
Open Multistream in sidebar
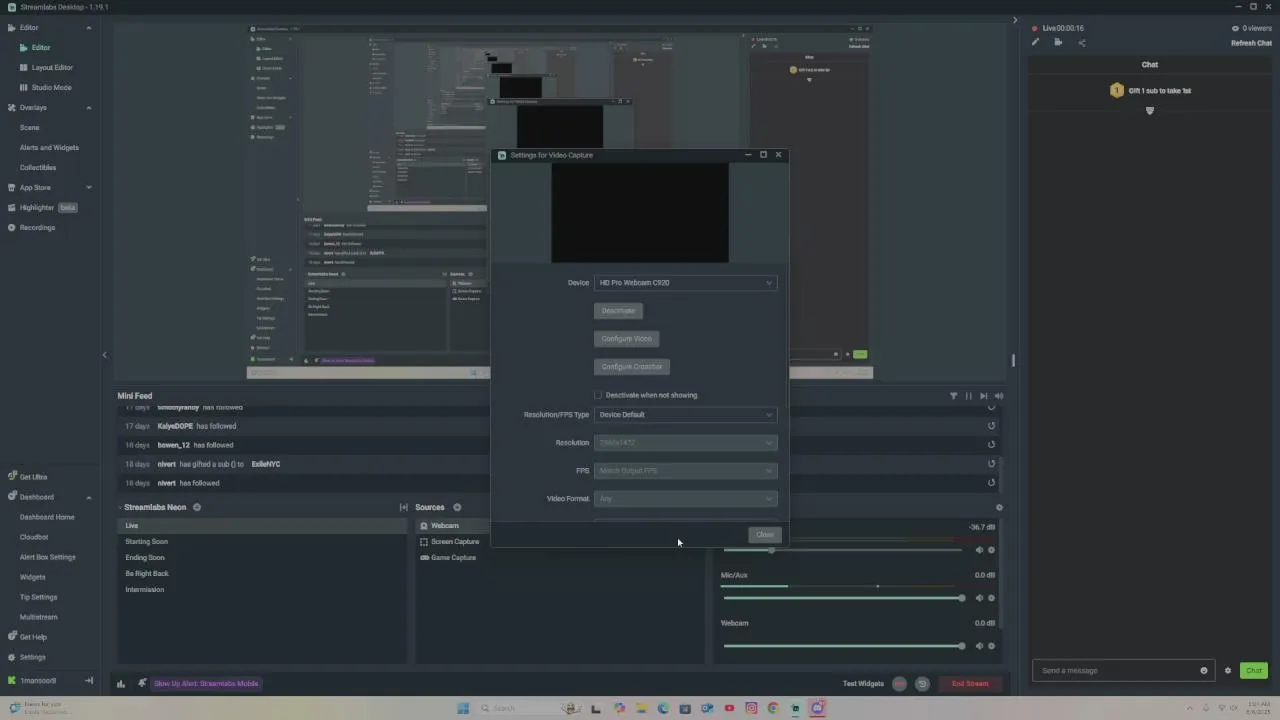click(x=39, y=617)
